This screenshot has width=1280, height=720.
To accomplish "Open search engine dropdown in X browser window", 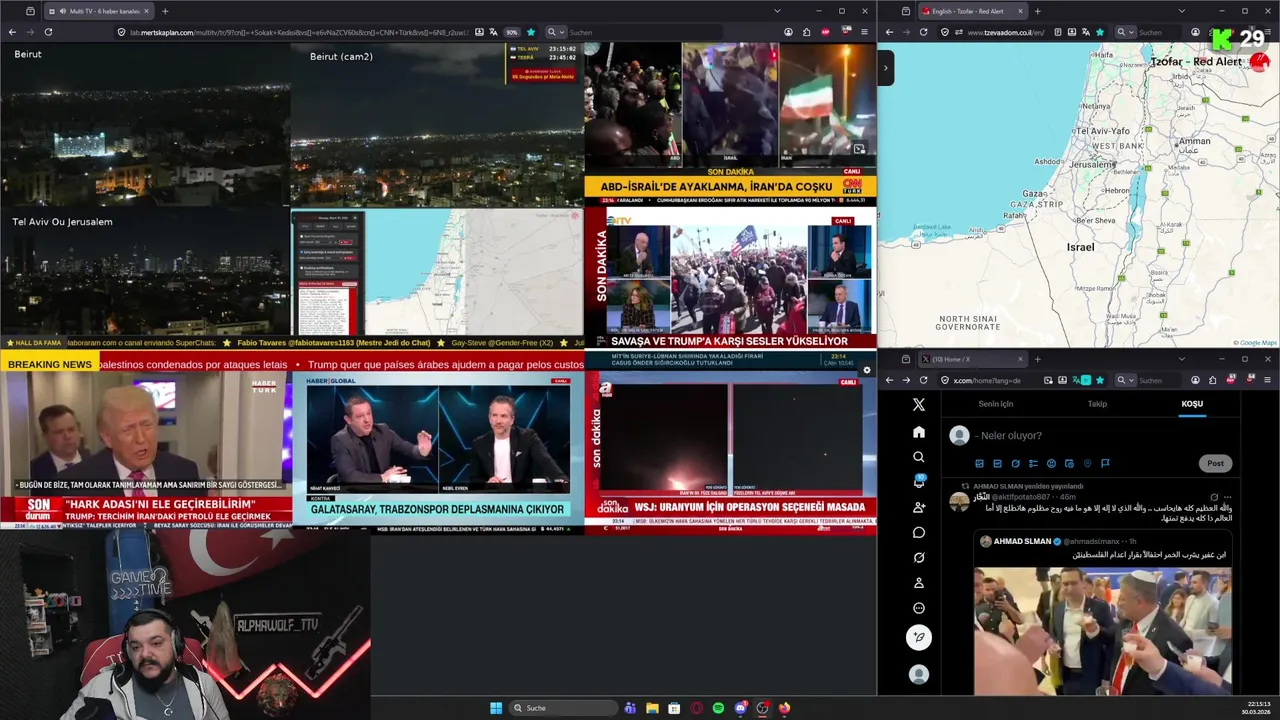I will 1127,380.
